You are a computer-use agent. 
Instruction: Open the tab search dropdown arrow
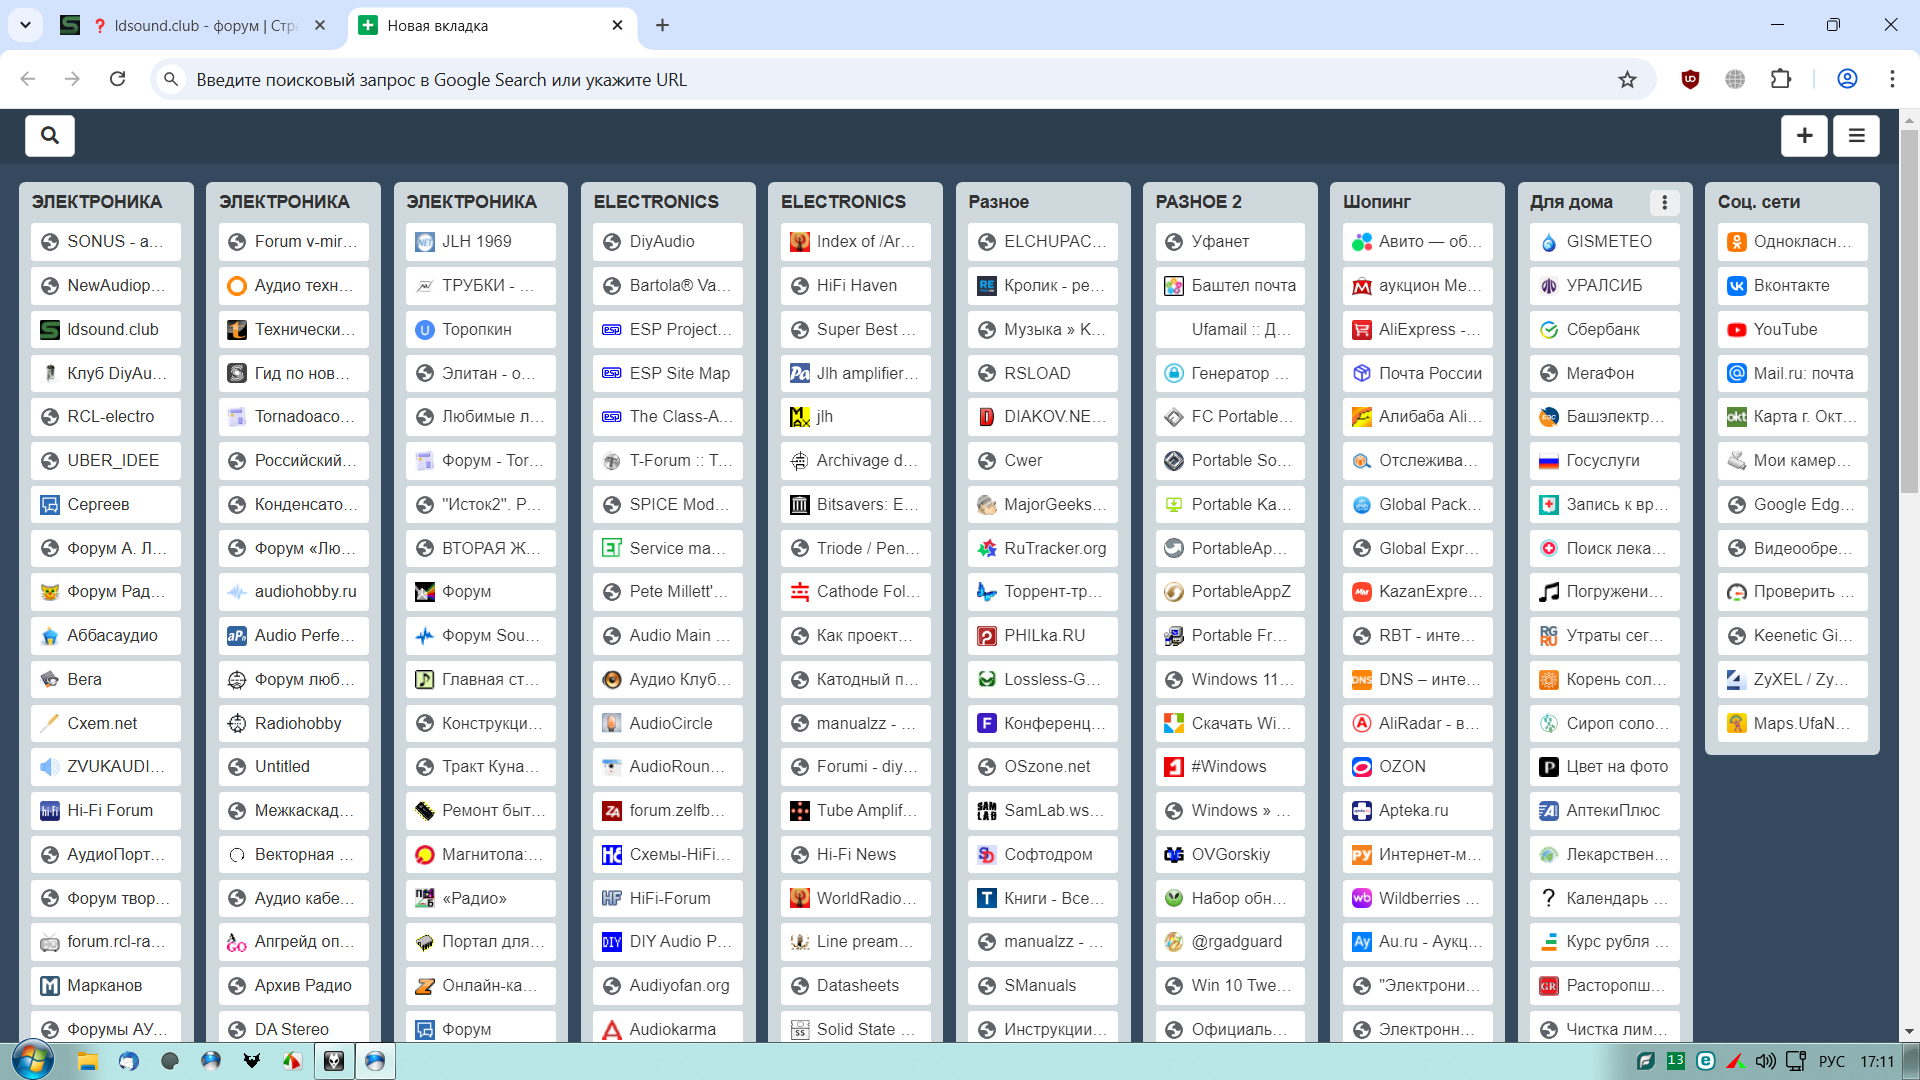click(25, 25)
